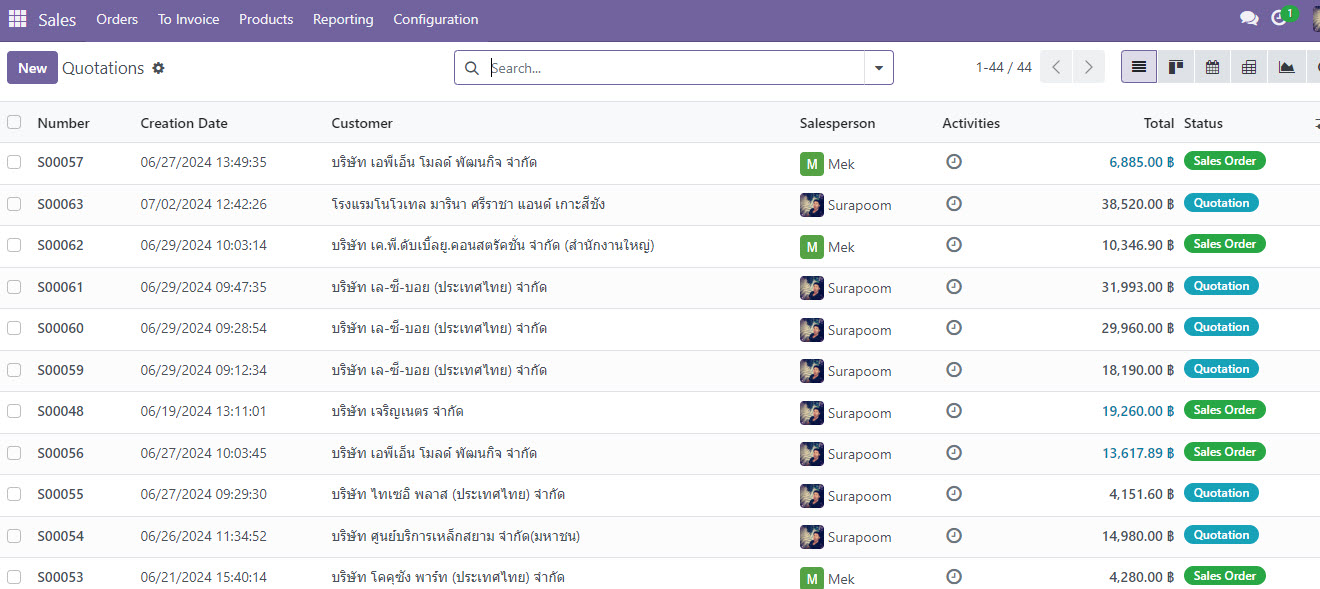Open the conversations chat icon
The width and height of the screenshot is (1320, 589).
(x=1248, y=19)
